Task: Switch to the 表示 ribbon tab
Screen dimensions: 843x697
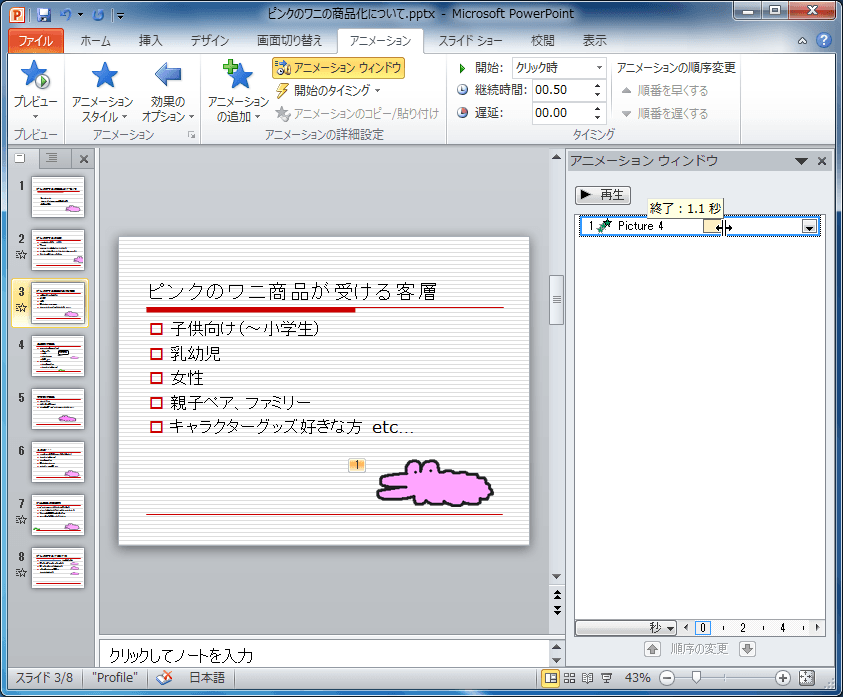Action: (595, 41)
